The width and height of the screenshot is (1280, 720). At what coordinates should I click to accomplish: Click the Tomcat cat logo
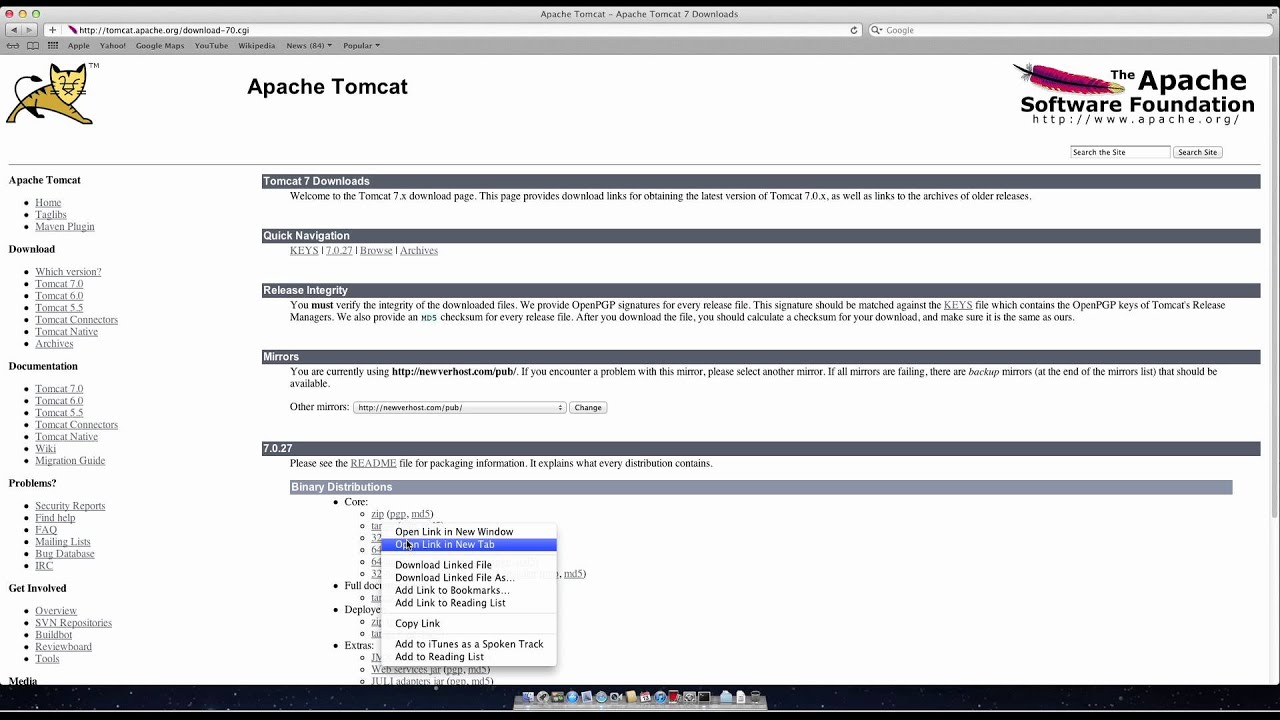pyautogui.click(x=52, y=93)
